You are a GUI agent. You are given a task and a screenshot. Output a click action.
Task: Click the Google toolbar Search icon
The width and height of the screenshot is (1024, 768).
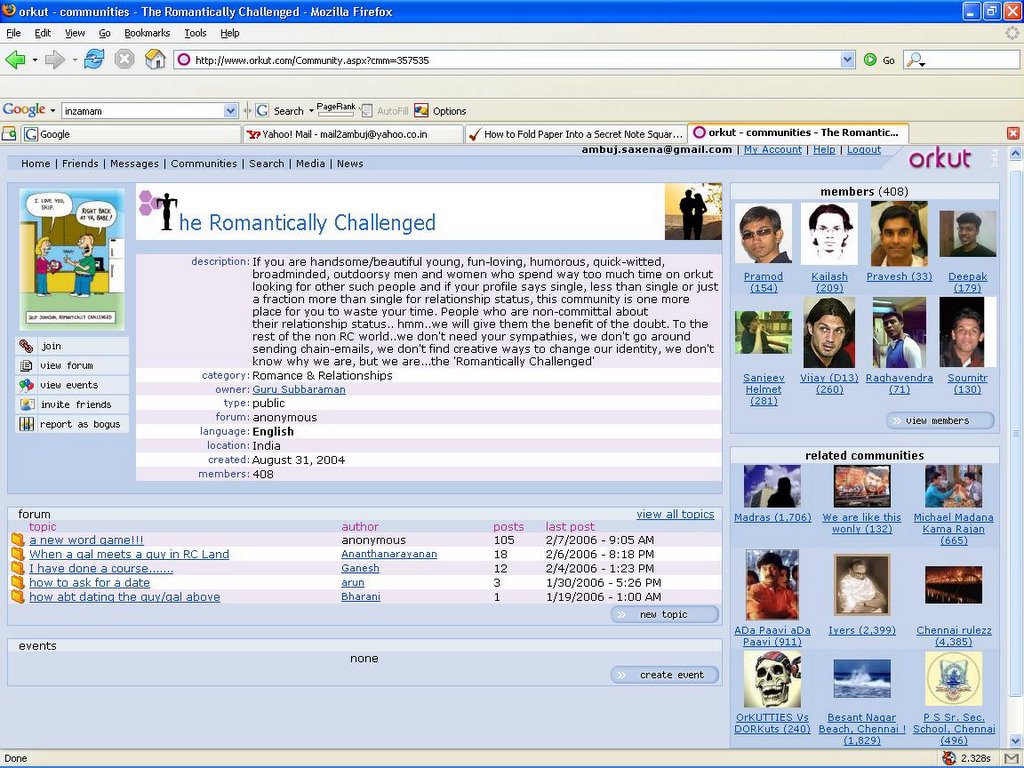[262, 110]
